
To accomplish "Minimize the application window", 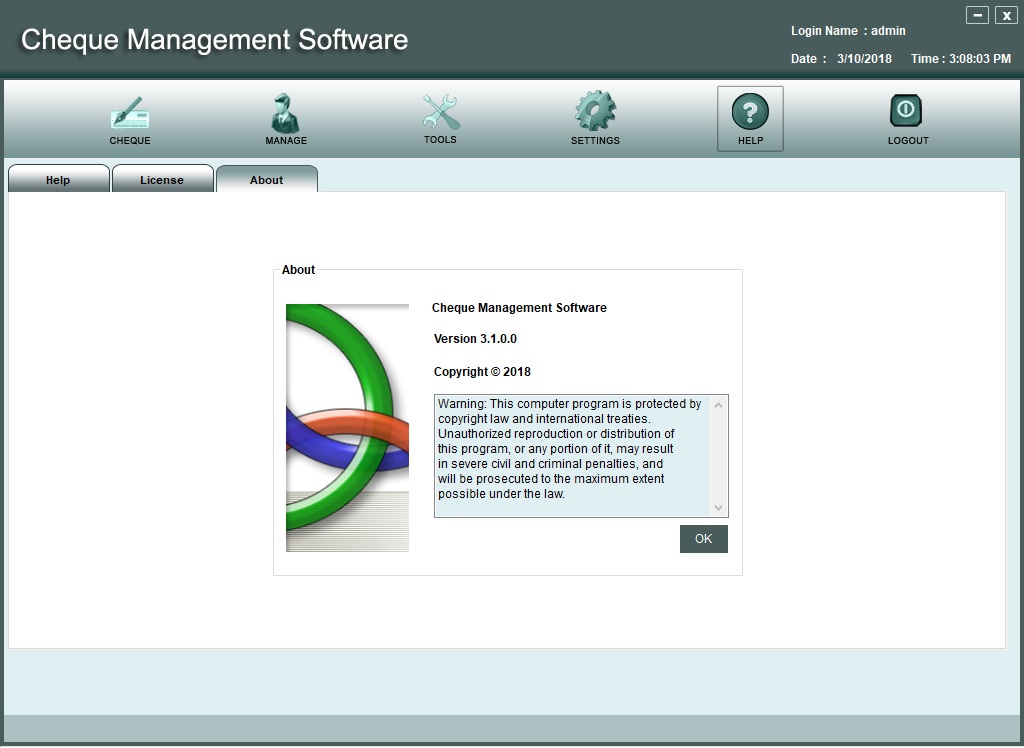I will [x=977, y=15].
